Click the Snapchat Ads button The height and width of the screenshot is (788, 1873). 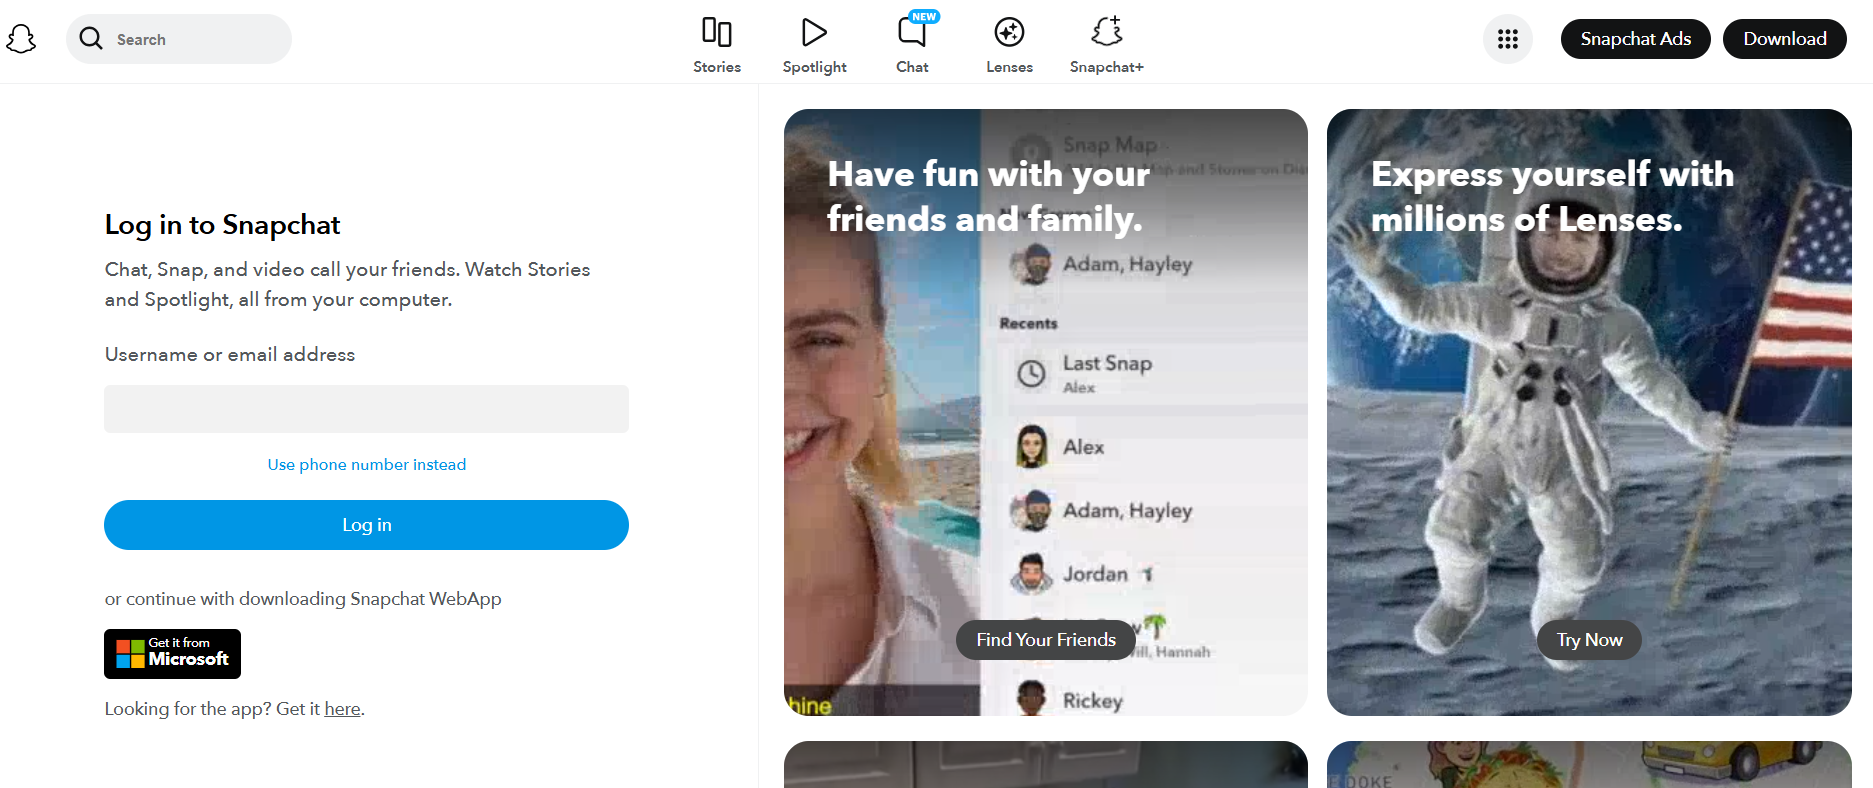pyautogui.click(x=1636, y=39)
